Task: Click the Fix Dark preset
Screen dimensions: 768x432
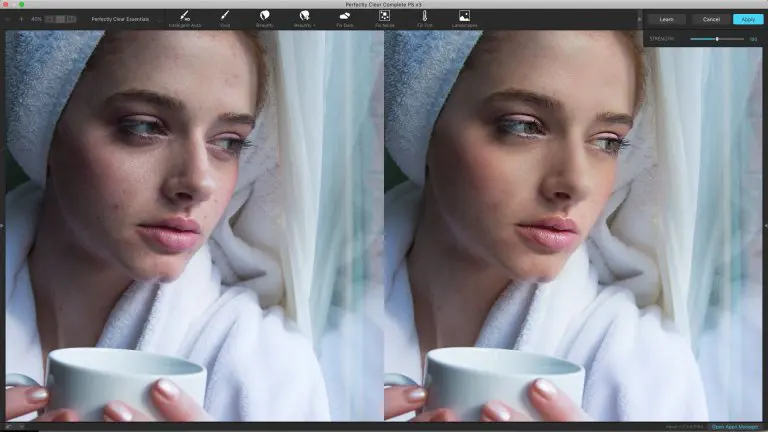Action: 345,17
